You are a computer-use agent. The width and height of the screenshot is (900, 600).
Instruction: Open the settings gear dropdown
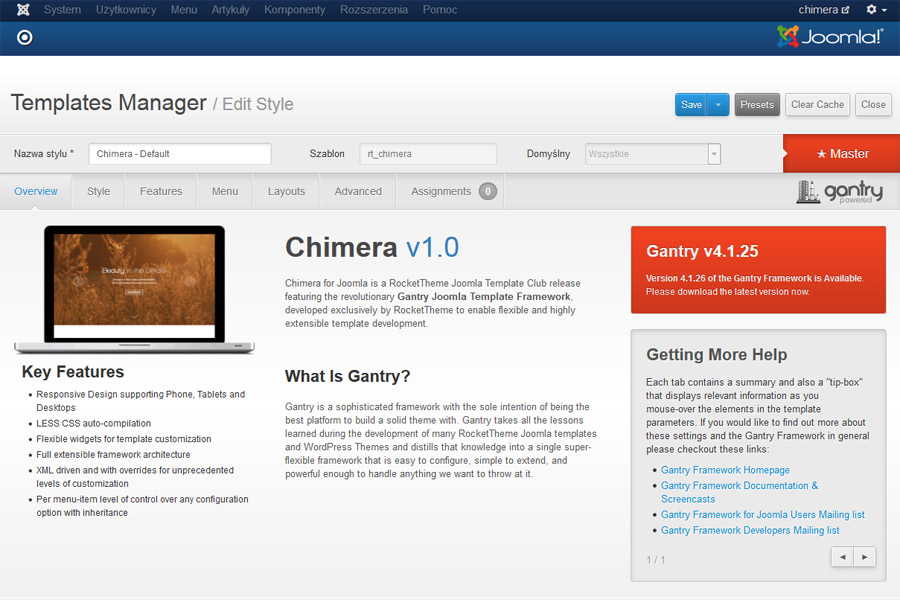coord(876,10)
